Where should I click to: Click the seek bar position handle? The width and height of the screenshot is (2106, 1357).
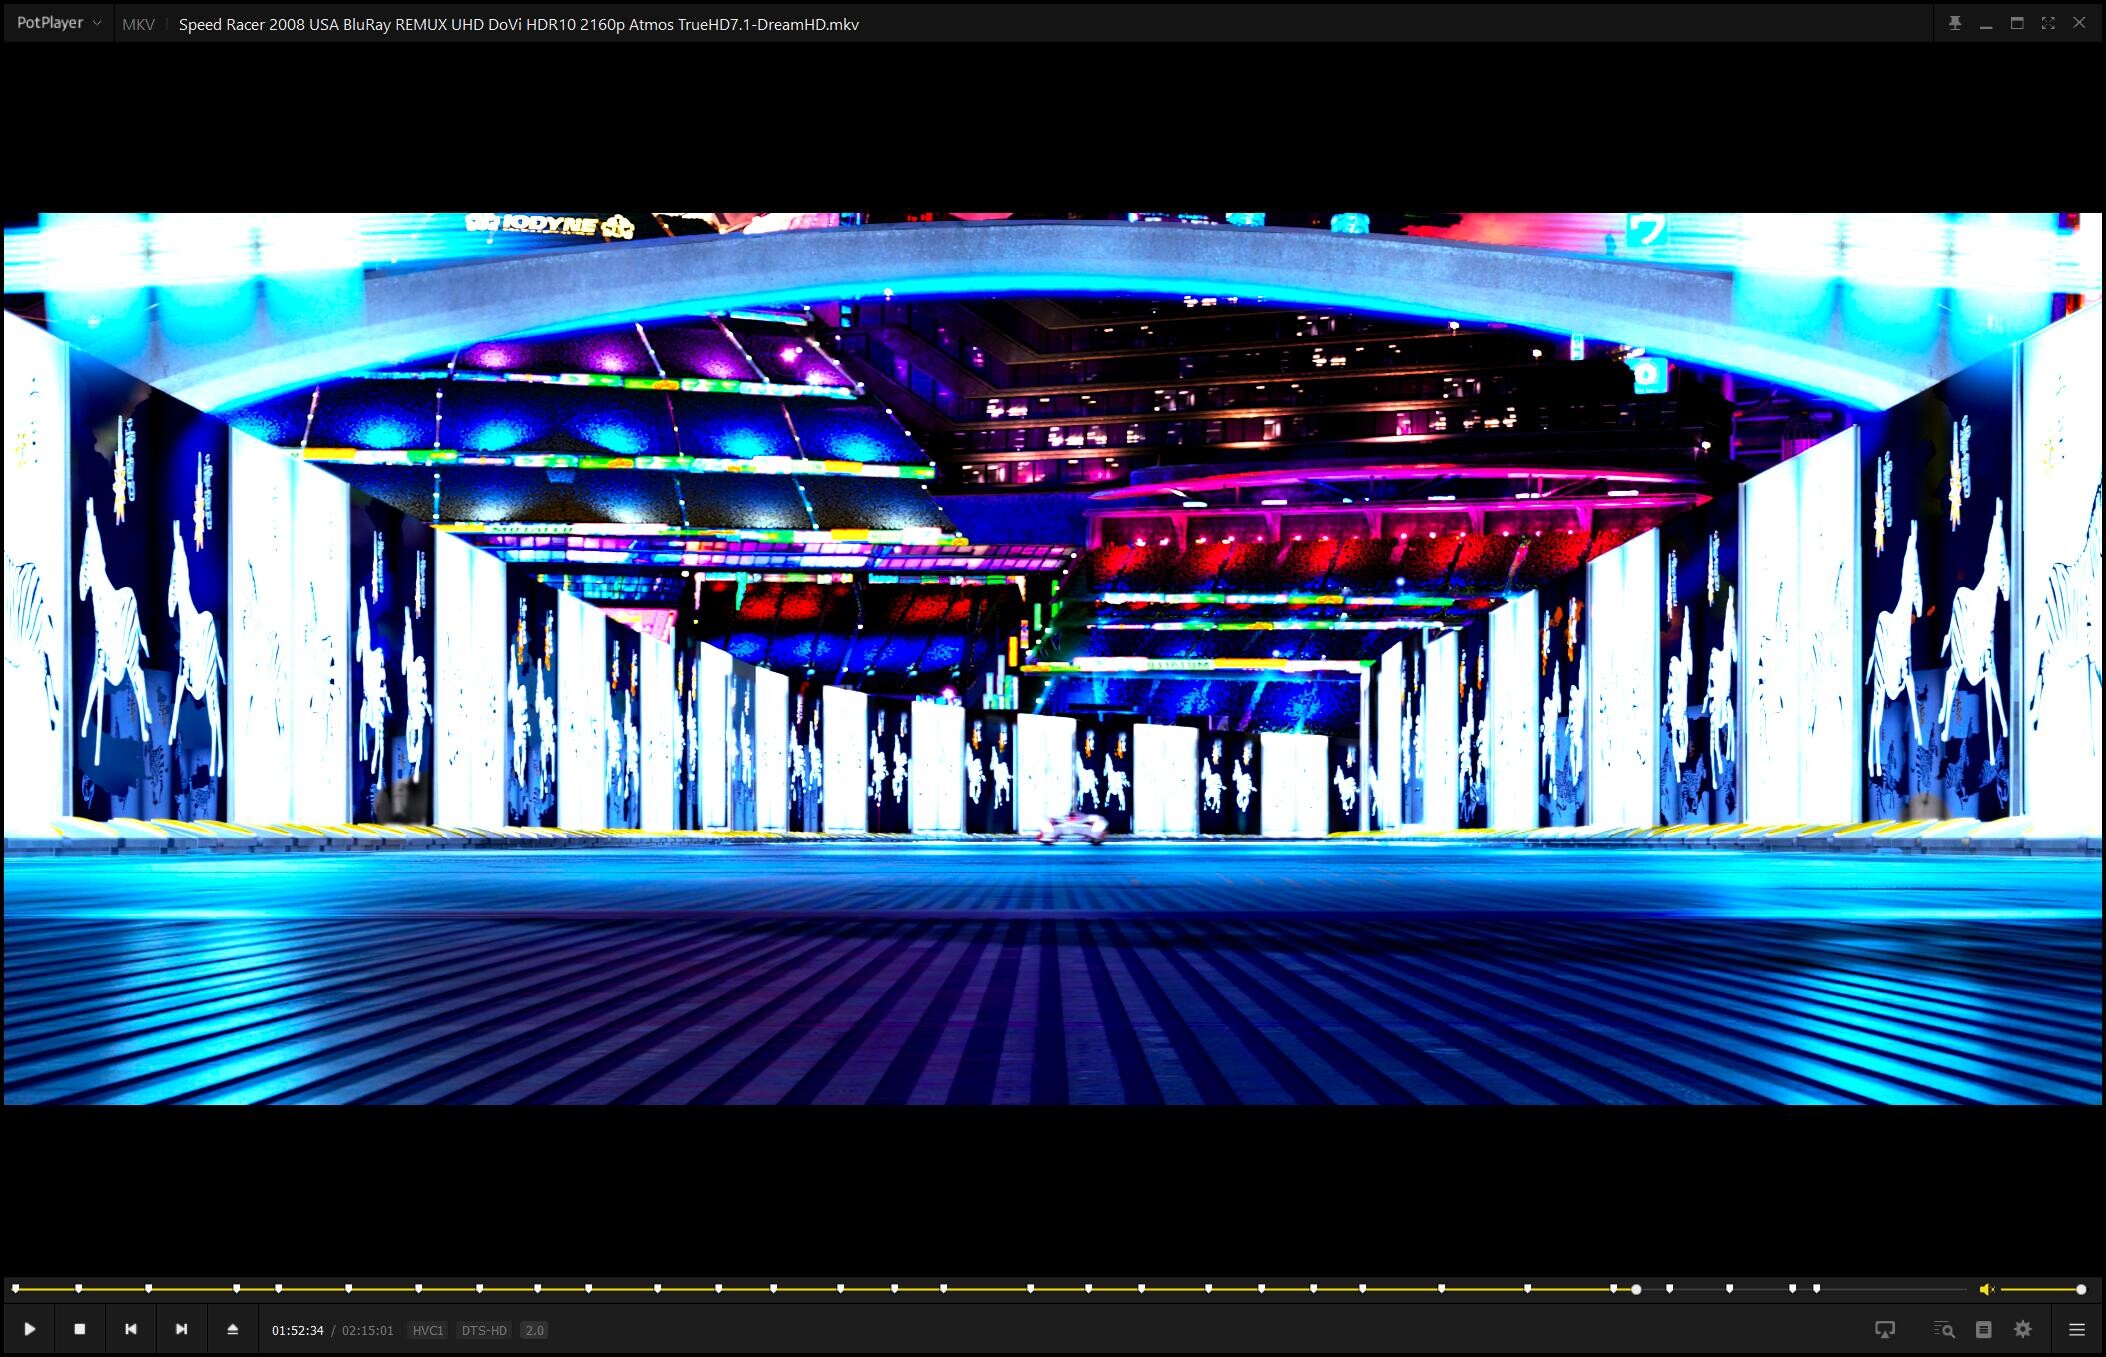pyautogui.click(x=1636, y=1289)
